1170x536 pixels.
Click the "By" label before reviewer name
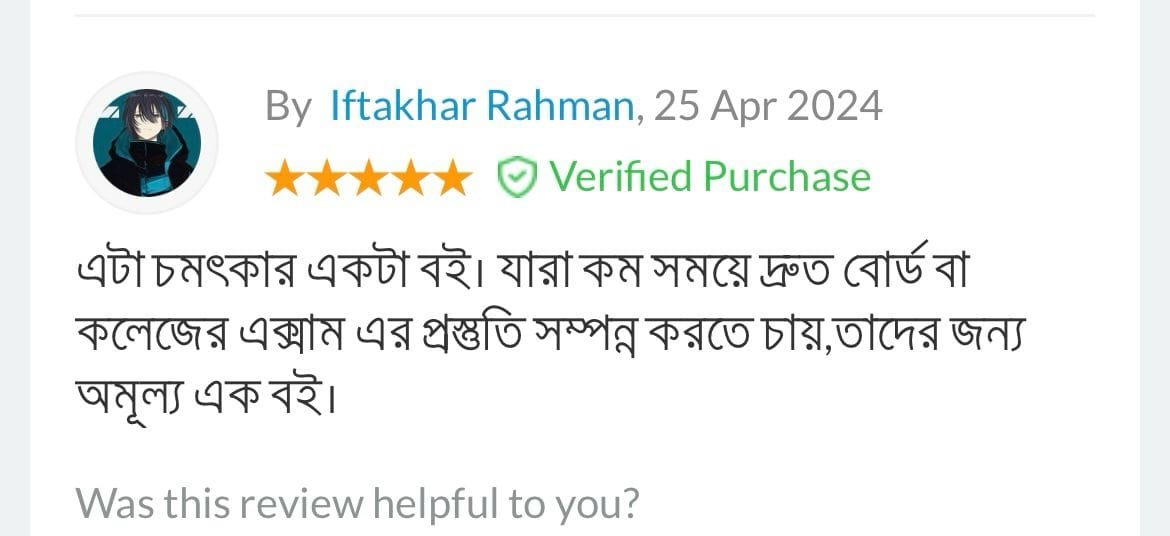(x=287, y=107)
